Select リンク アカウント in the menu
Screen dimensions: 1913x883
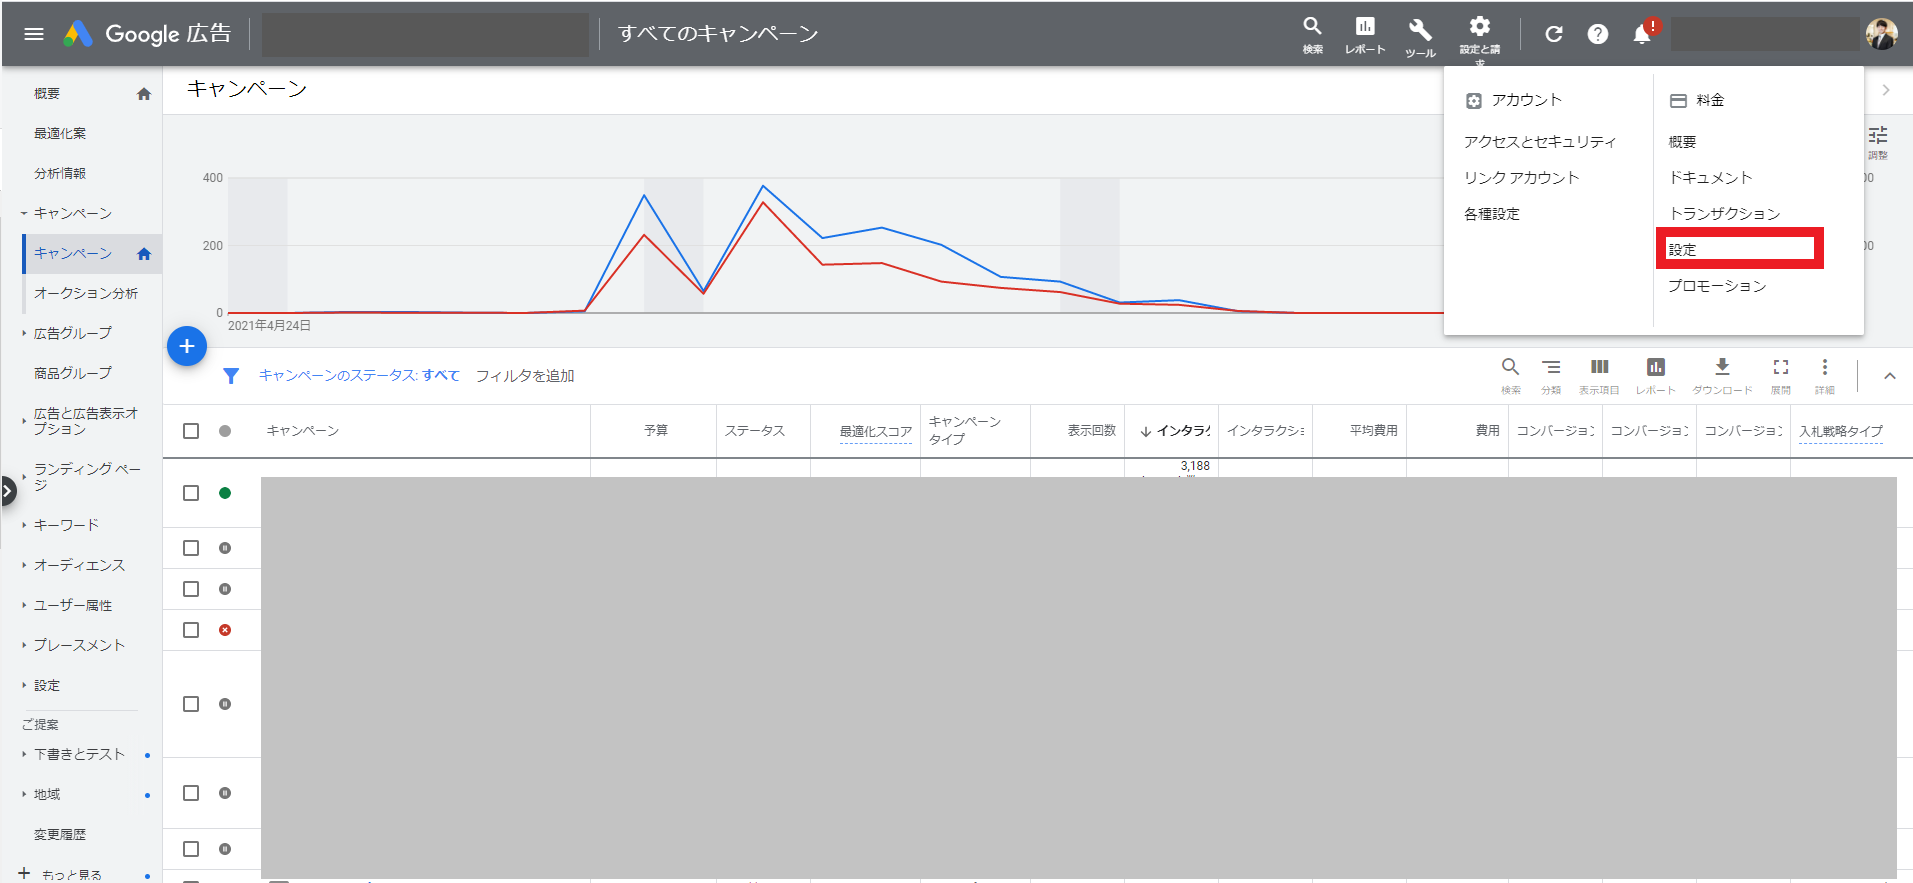(x=1522, y=178)
